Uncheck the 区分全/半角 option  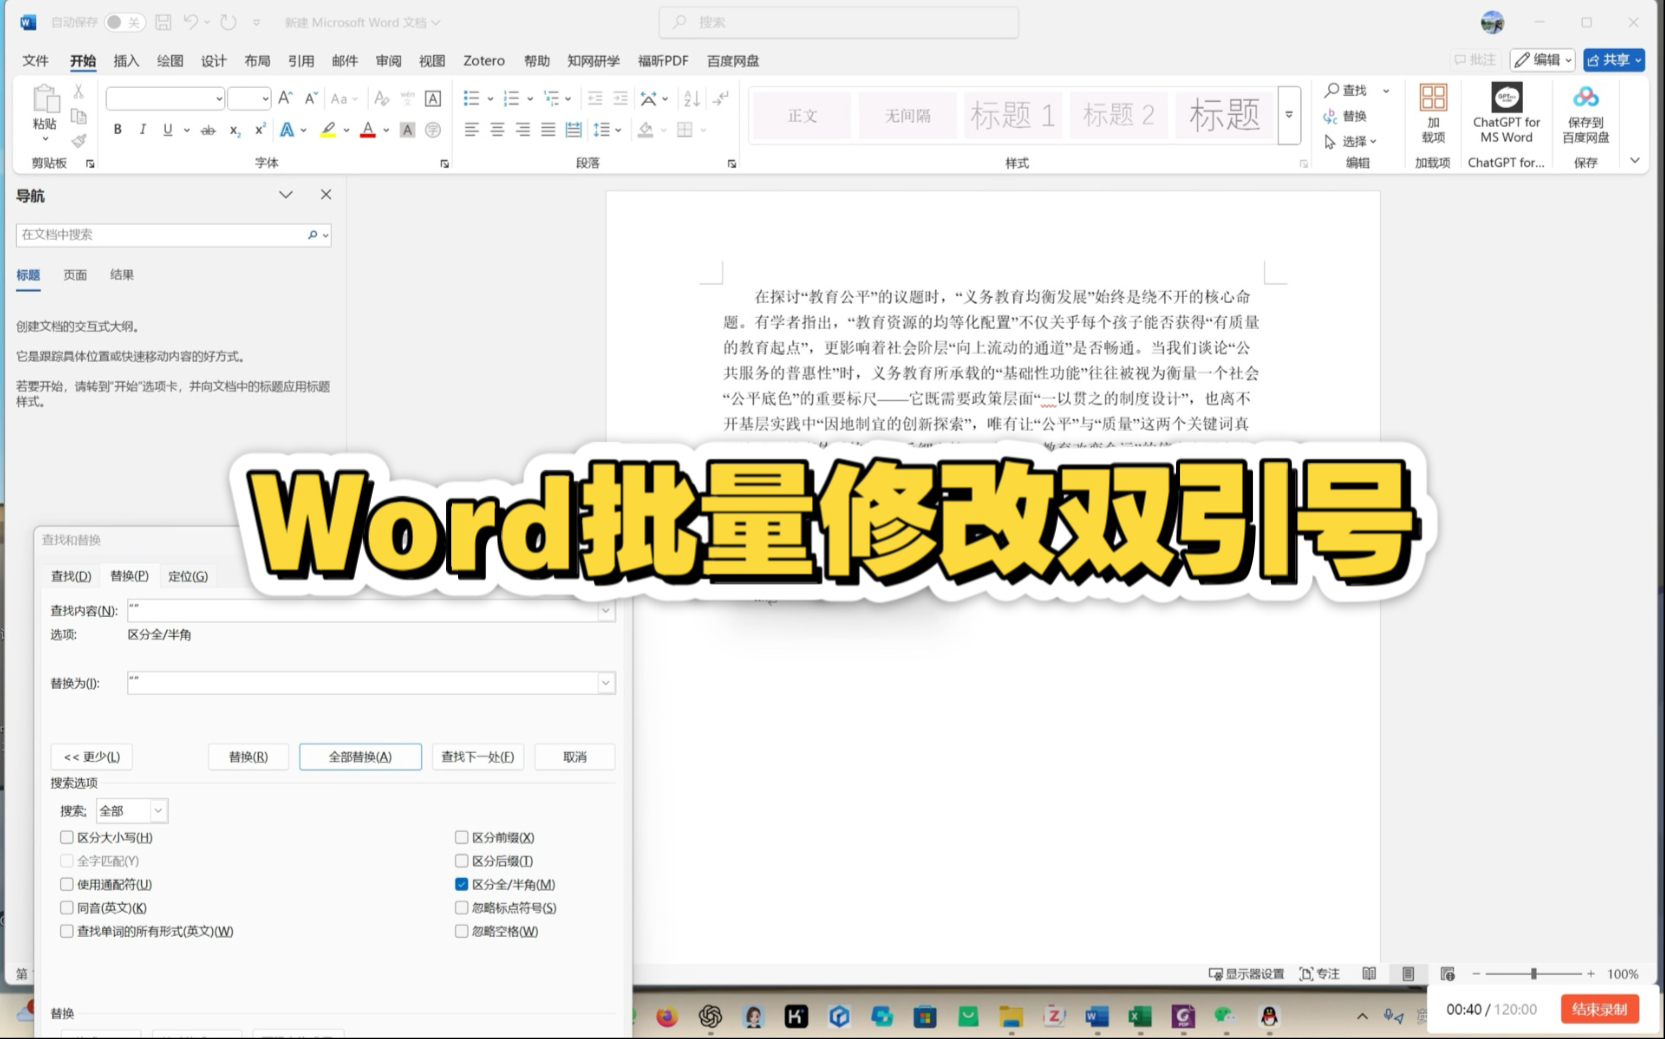pos(461,884)
